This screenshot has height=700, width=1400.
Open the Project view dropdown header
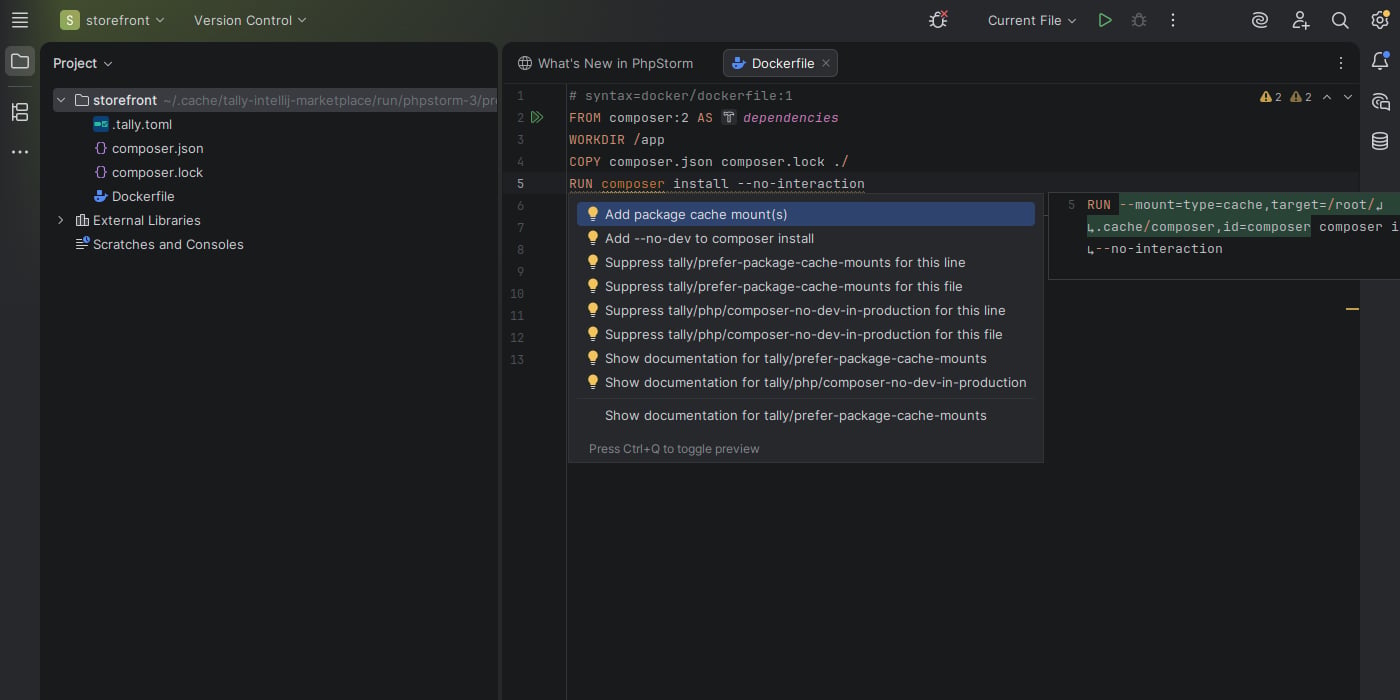click(x=83, y=63)
